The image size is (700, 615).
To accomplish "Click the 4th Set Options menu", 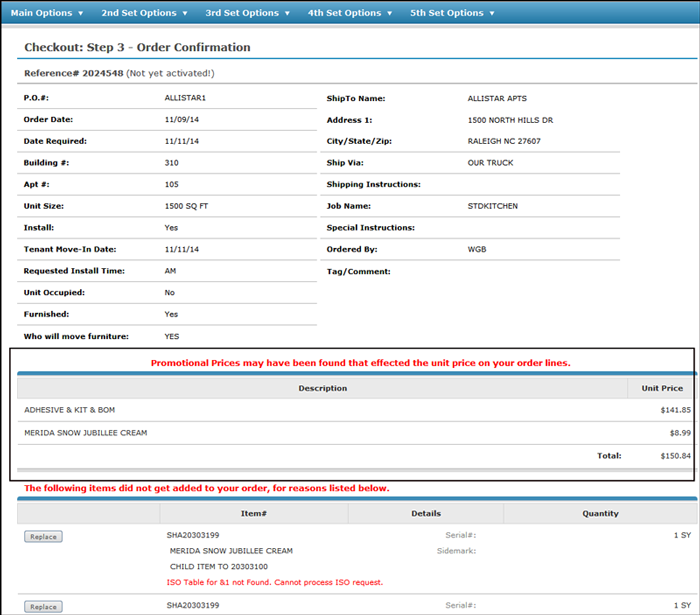I will click(350, 13).
